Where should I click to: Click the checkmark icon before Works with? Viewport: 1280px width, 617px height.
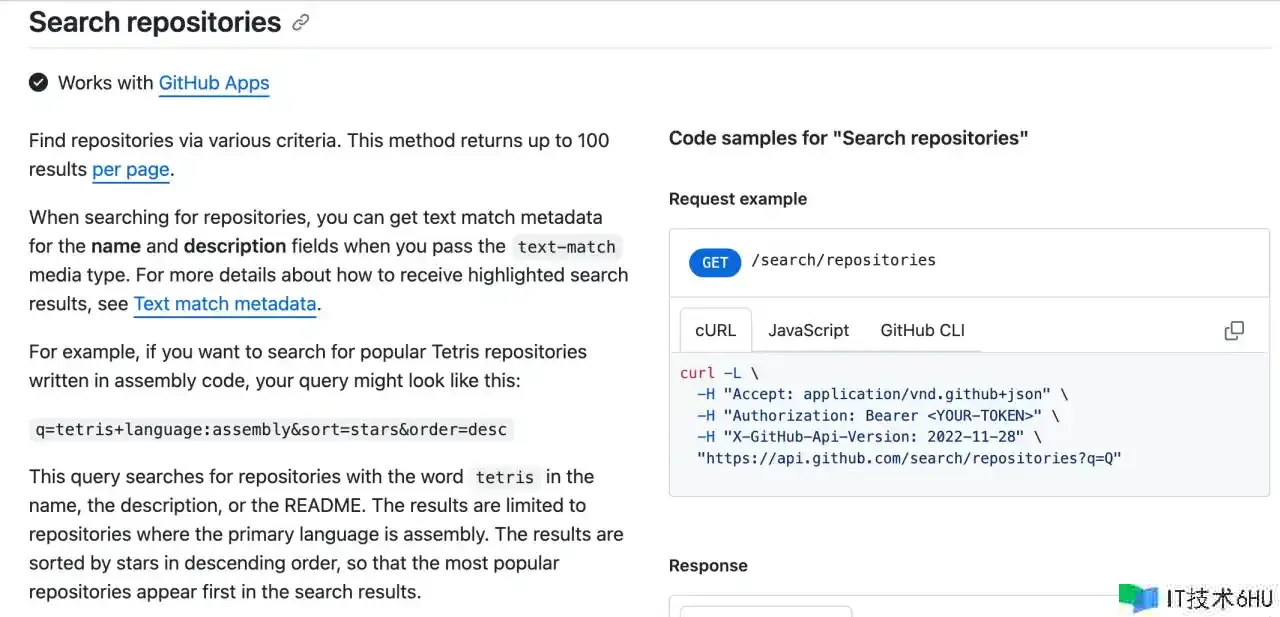pos(39,83)
